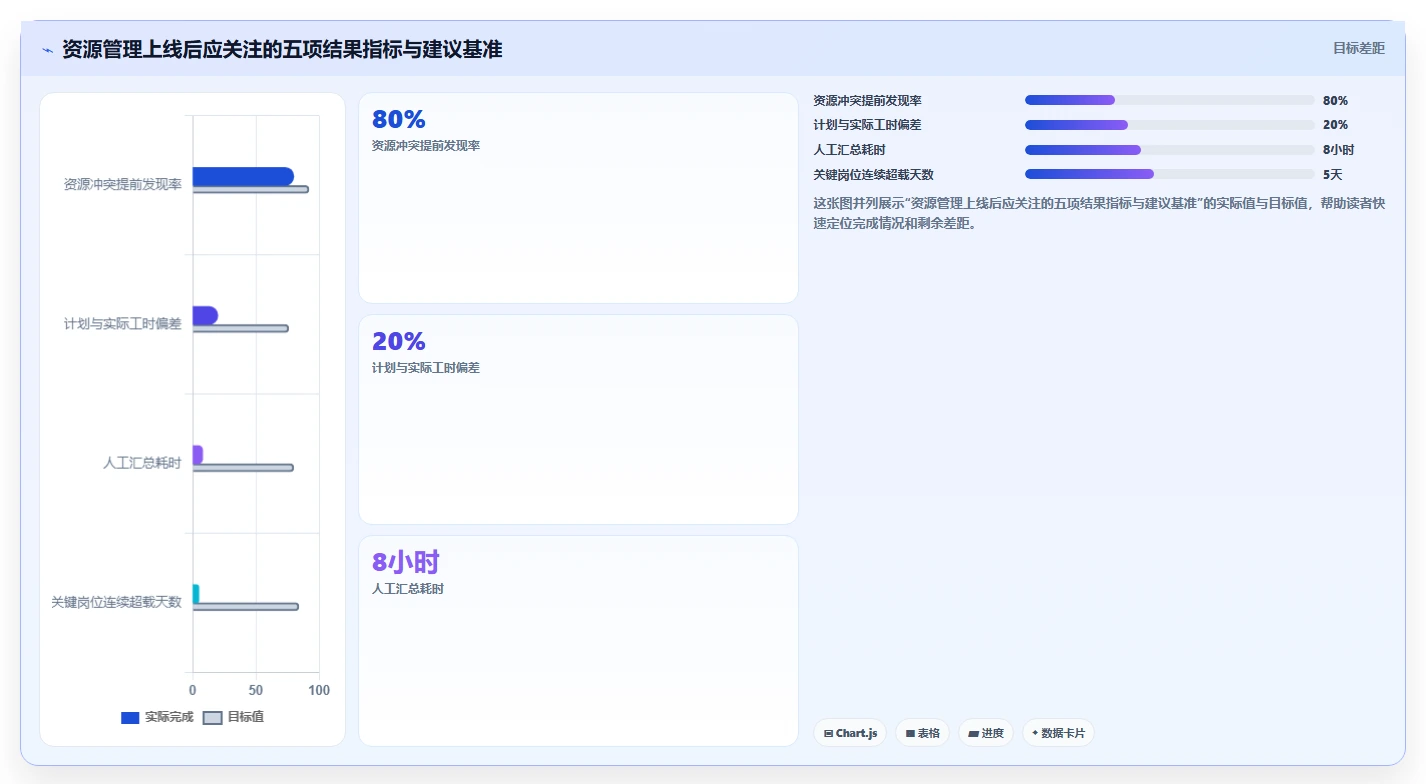Viewport: 1426px width, 784px height.
Task: Click the 50 tick on the chart axis
Action: click(256, 690)
